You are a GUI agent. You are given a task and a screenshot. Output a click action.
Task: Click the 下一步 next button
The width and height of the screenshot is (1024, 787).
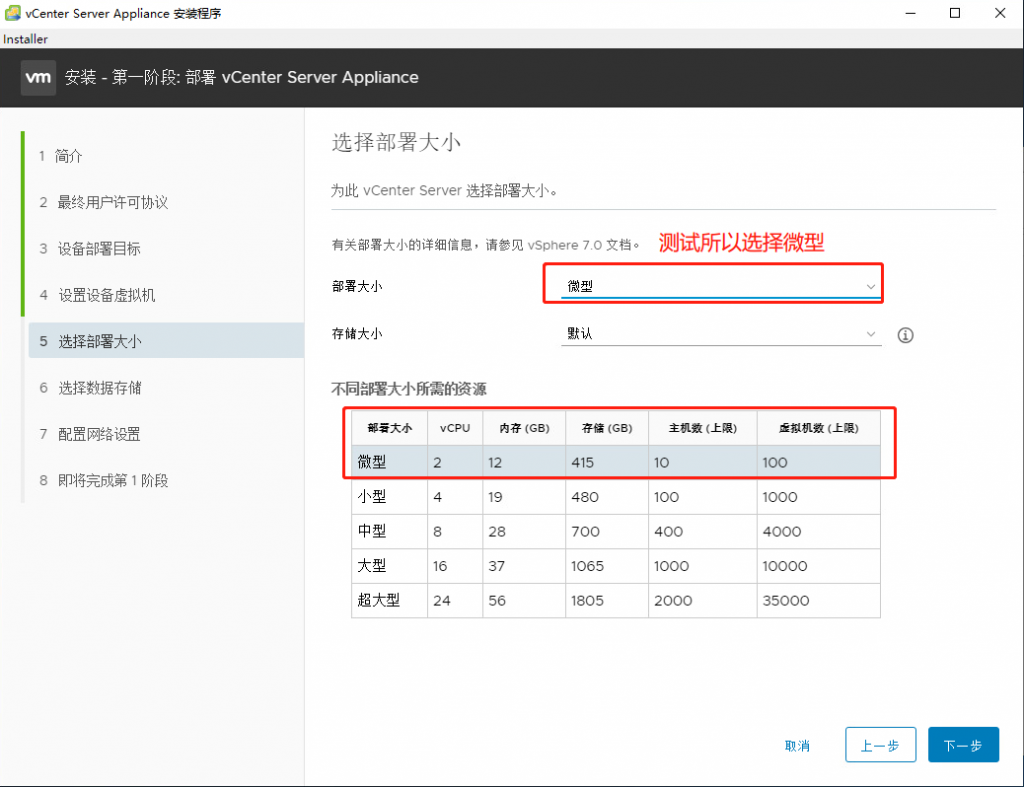(x=963, y=745)
